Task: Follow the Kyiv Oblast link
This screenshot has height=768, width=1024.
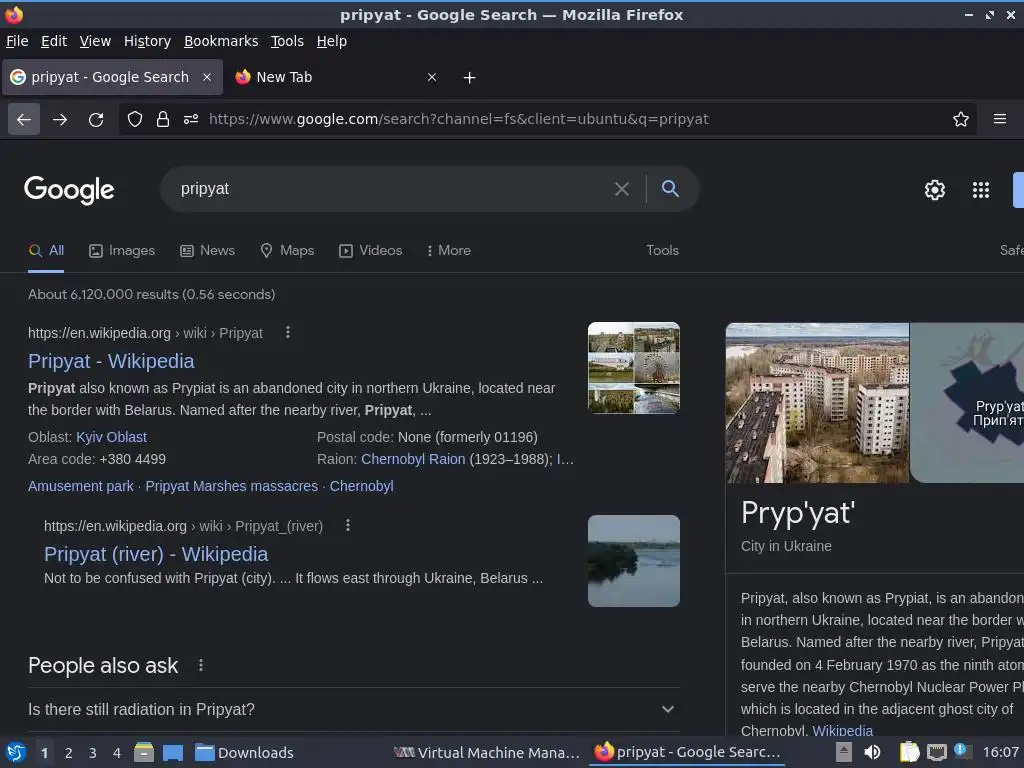Action: click(x=111, y=437)
